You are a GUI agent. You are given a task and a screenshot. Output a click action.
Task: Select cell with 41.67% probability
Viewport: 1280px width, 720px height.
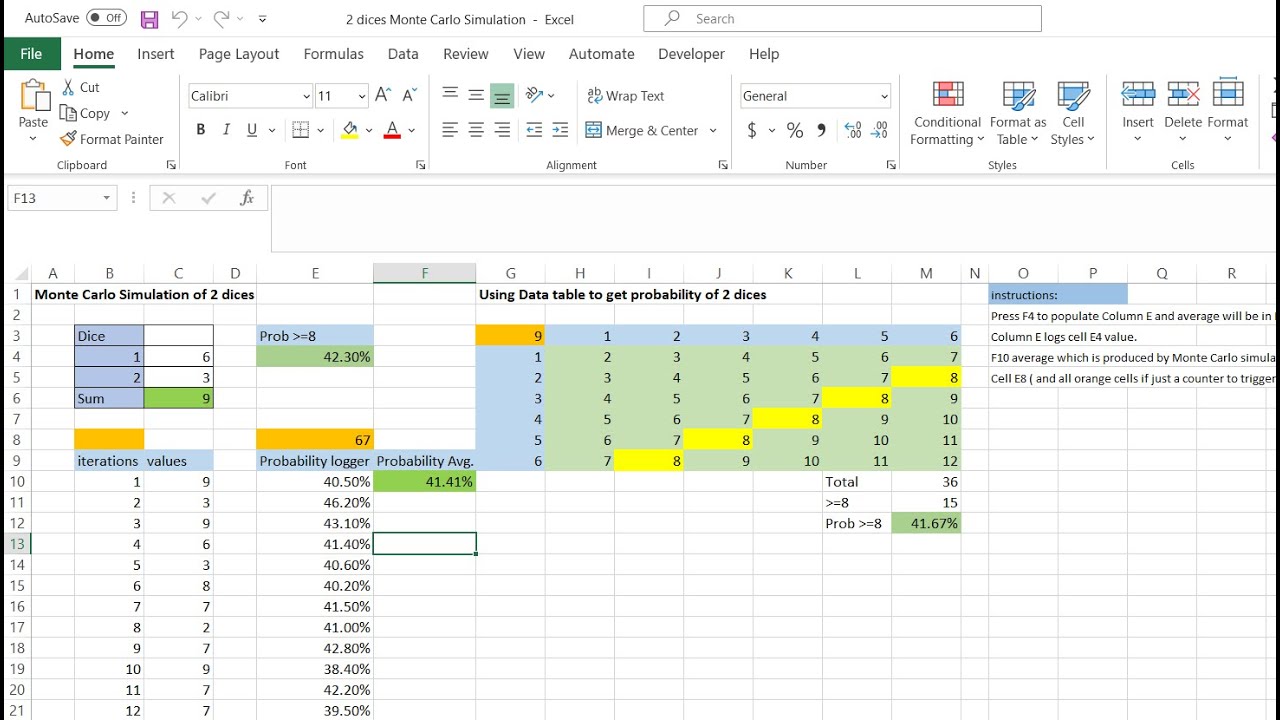(926, 523)
